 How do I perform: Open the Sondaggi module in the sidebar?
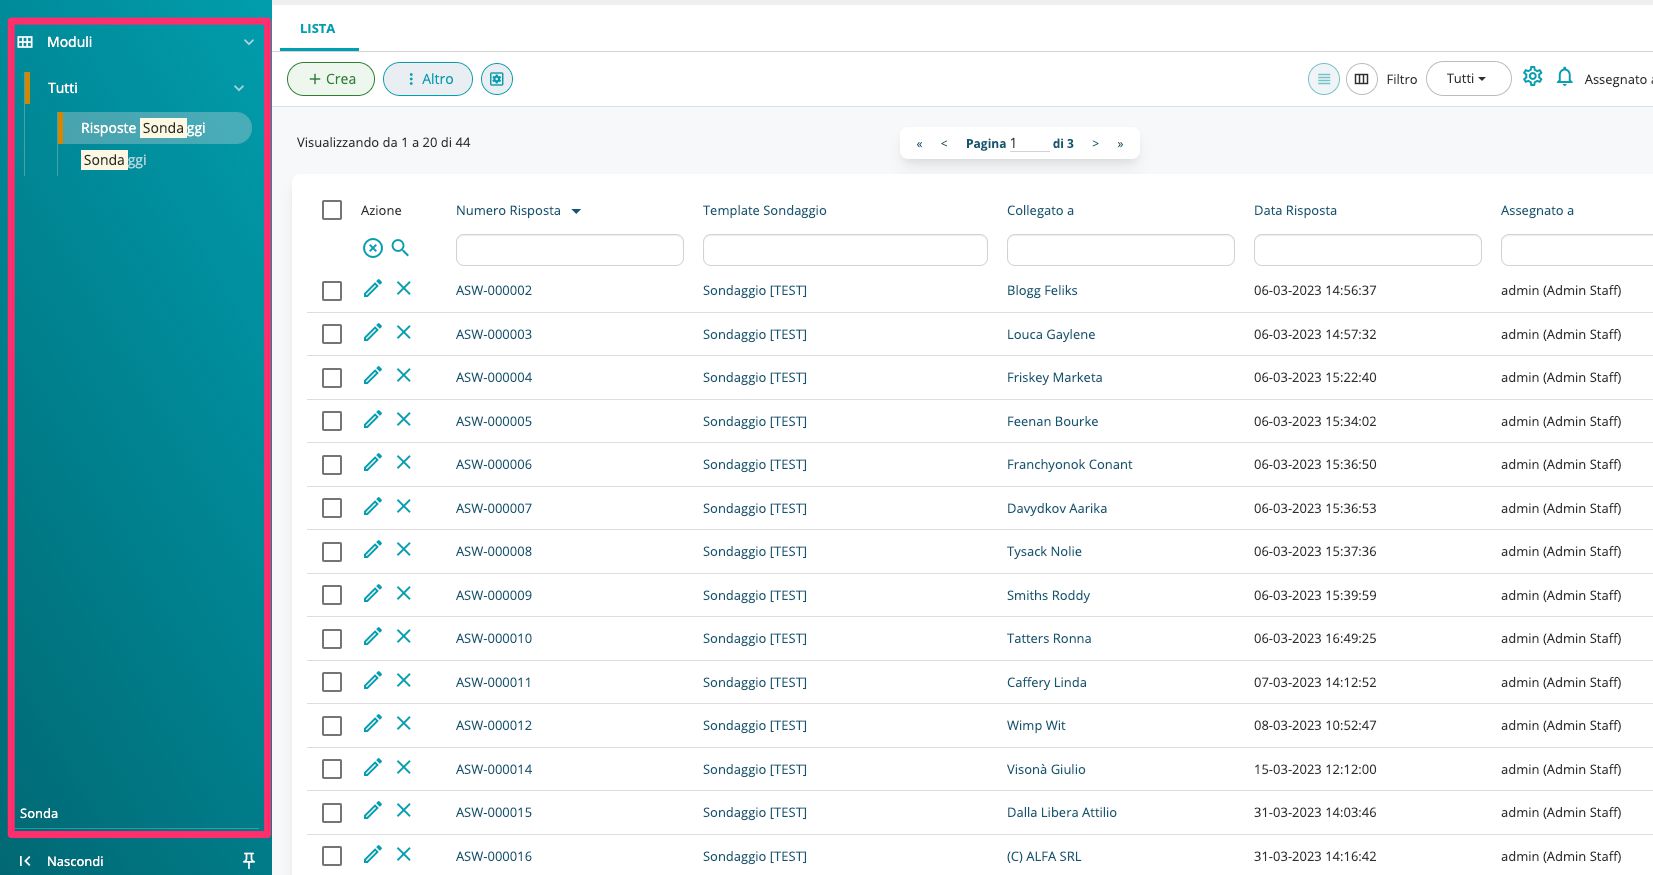(113, 160)
